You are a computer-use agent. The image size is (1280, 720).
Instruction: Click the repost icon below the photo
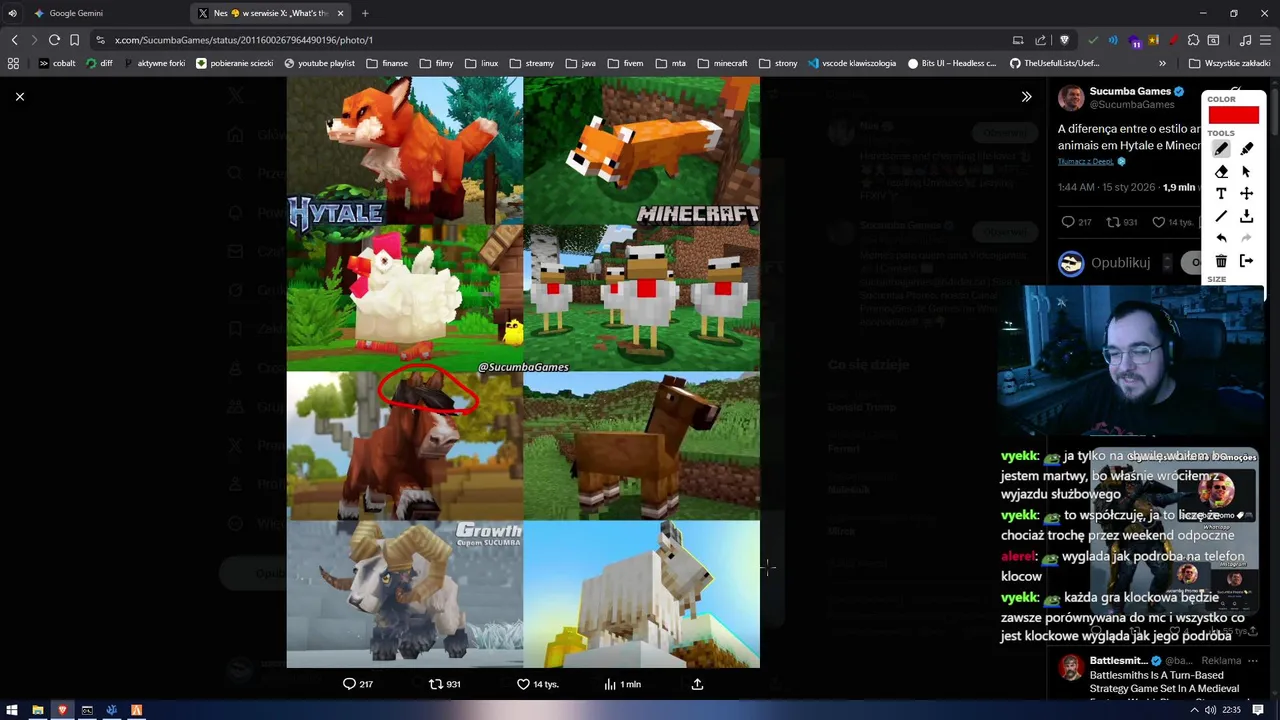tap(435, 684)
